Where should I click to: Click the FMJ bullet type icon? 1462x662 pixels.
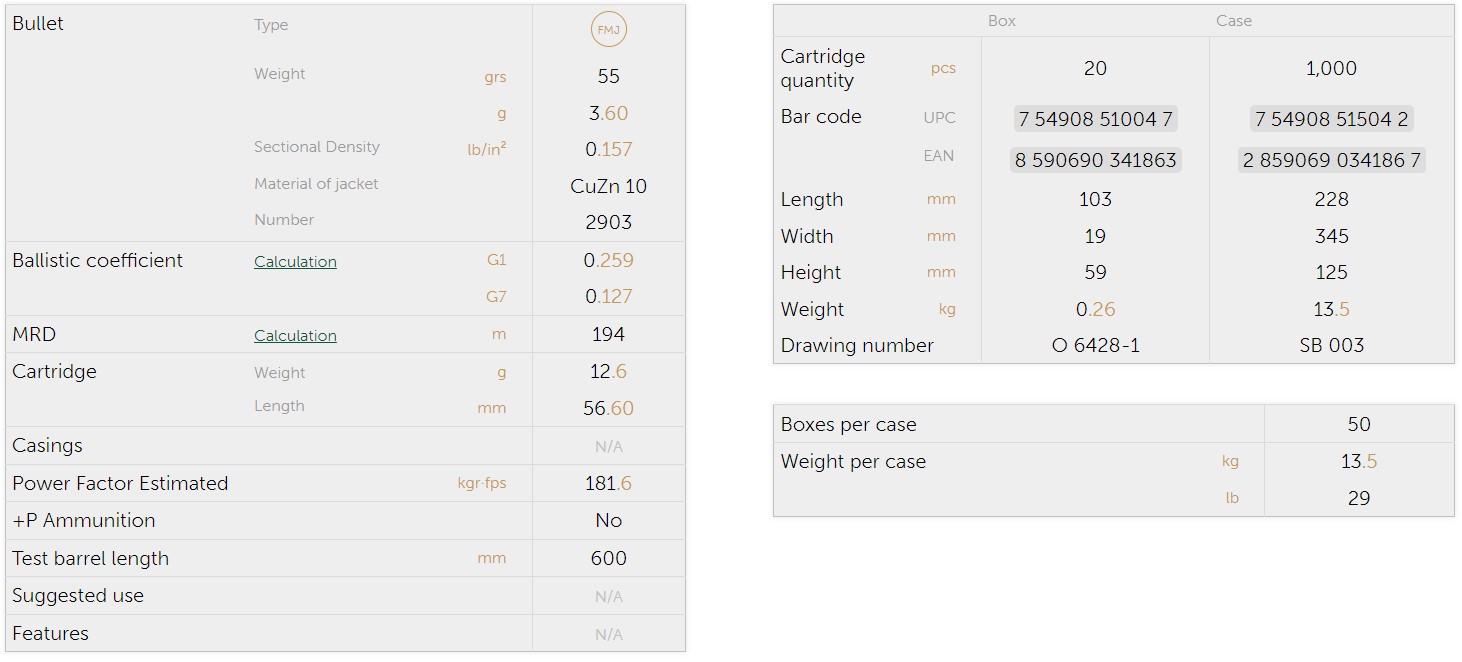608,30
